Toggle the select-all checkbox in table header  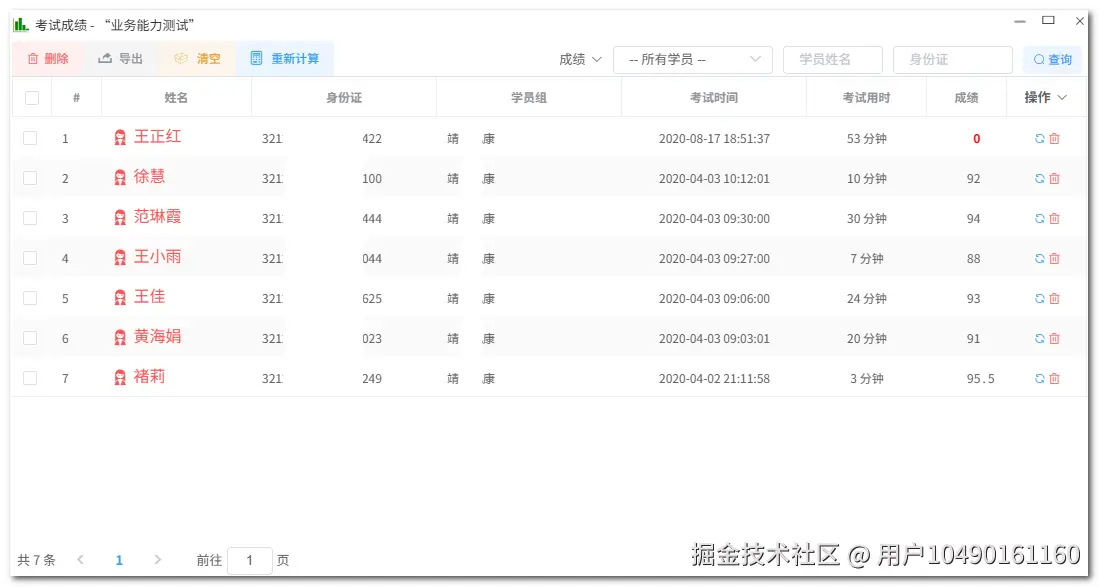tap(30, 96)
